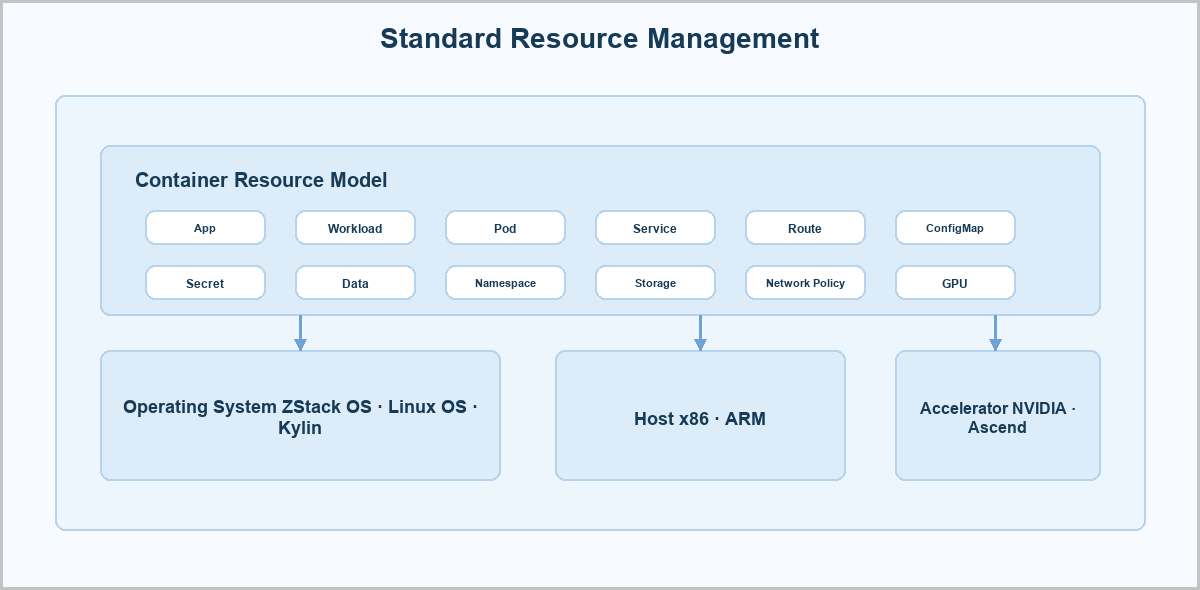
Task: Click the Network Policy resource box
Action: click(x=805, y=283)
